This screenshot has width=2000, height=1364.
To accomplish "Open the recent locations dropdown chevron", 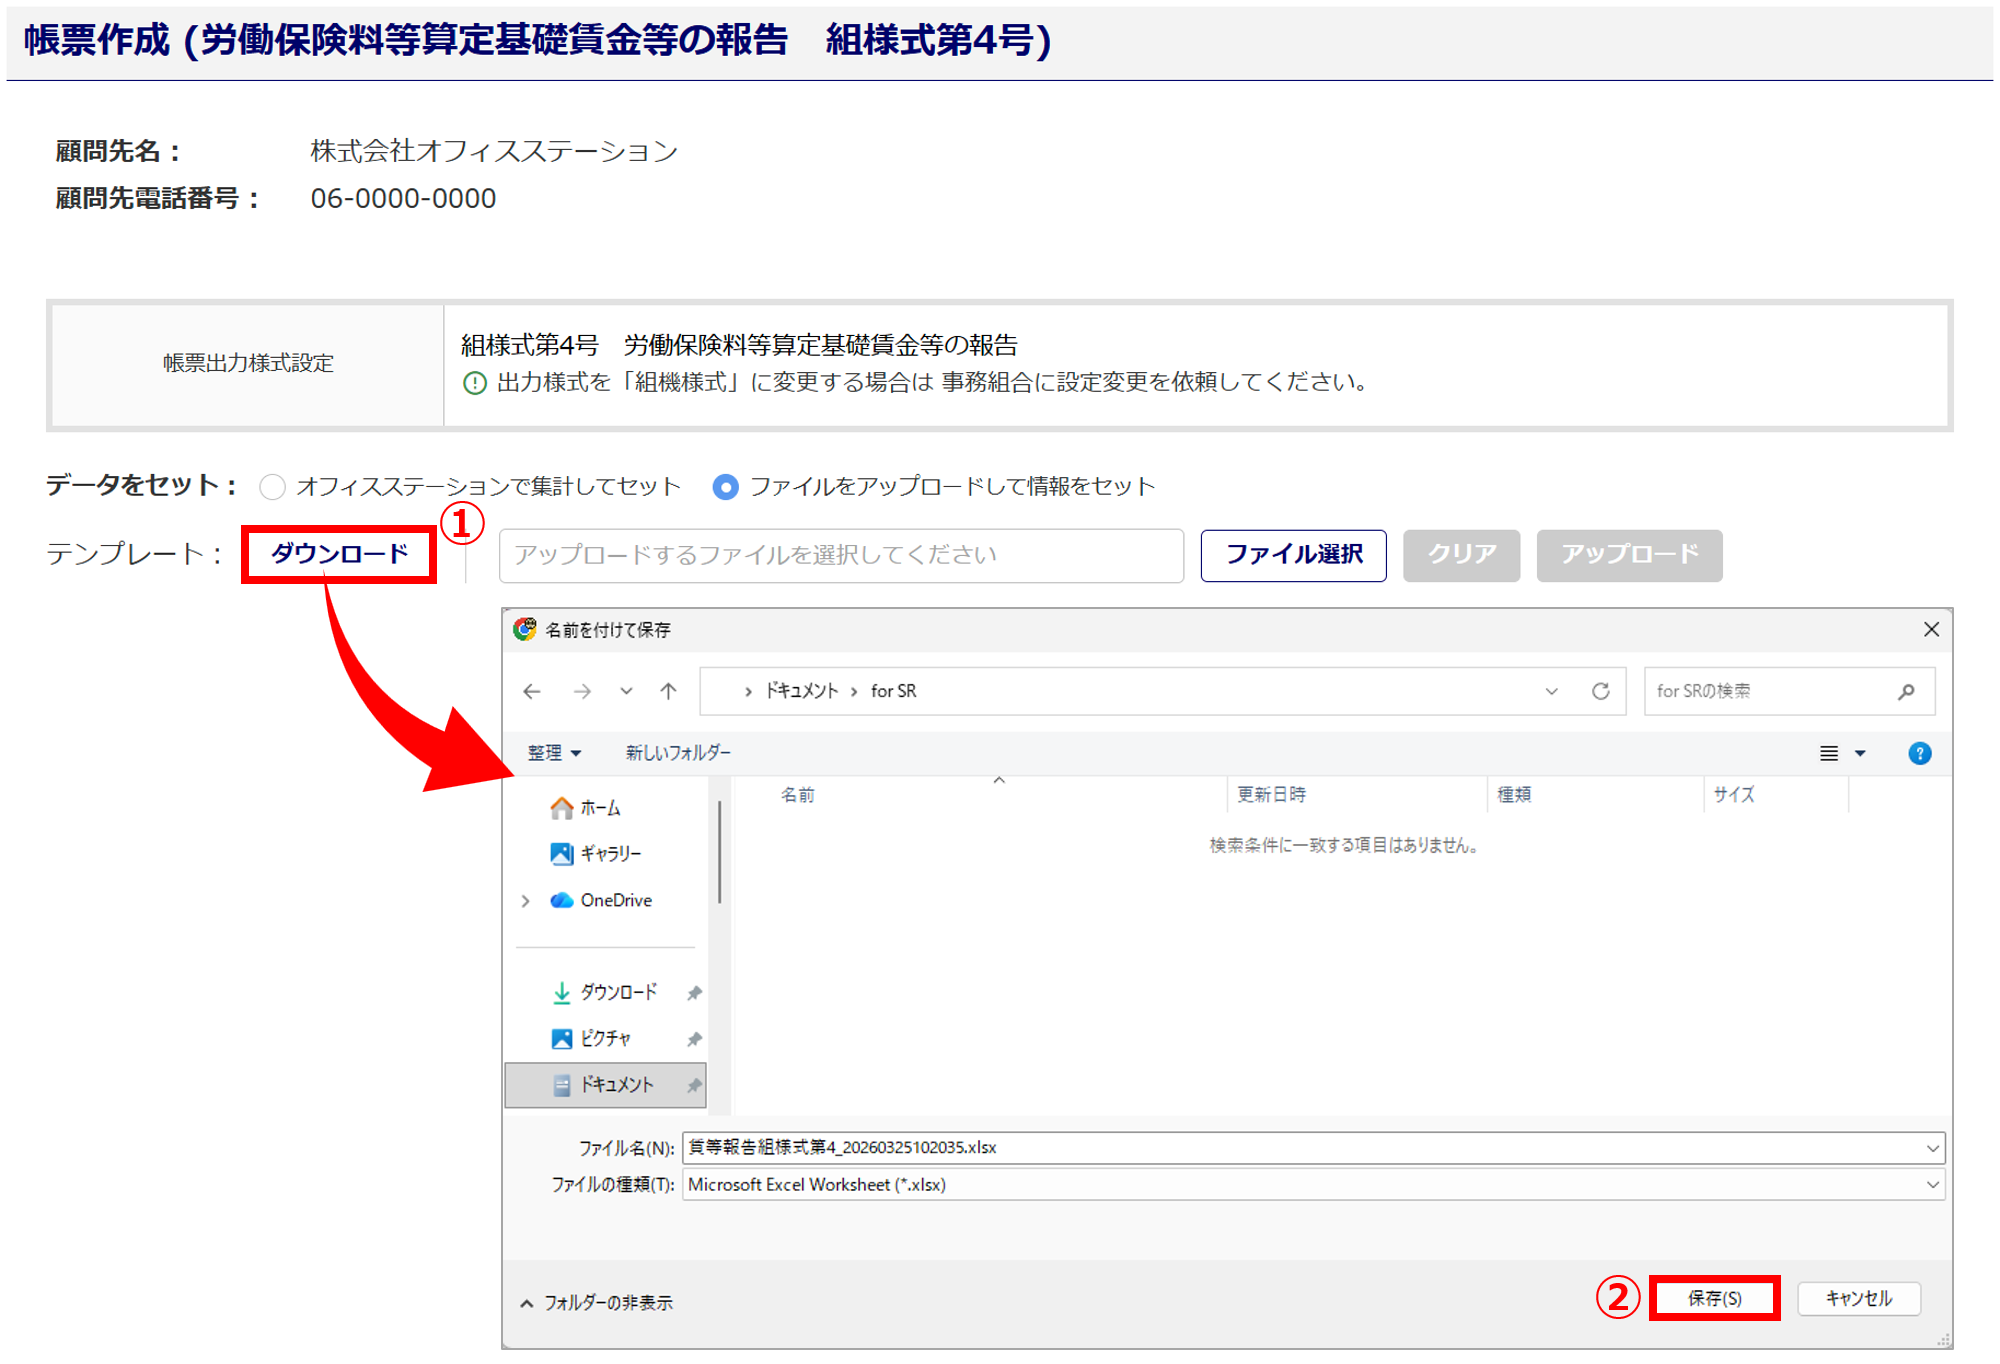I will tap(626, 691).
